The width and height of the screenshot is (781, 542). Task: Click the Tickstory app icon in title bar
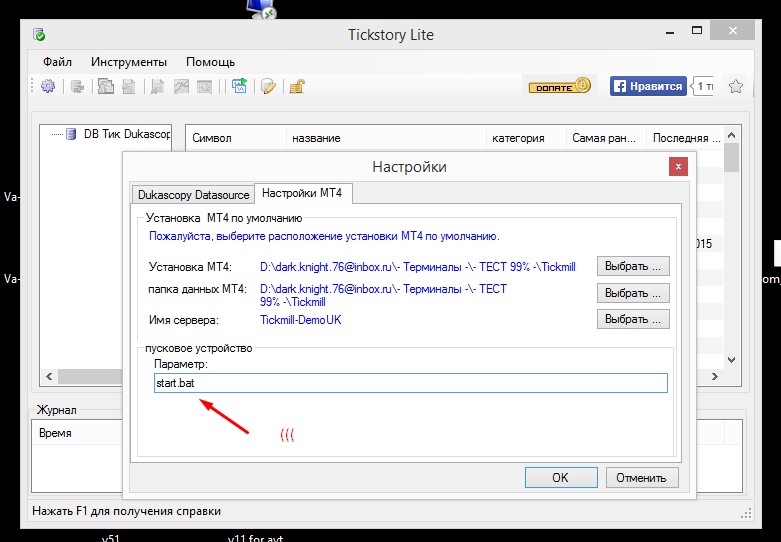39,35
